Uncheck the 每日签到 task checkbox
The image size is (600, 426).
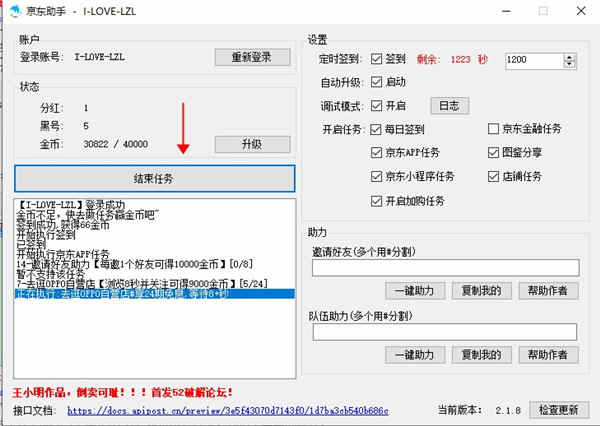pos(376,129)
